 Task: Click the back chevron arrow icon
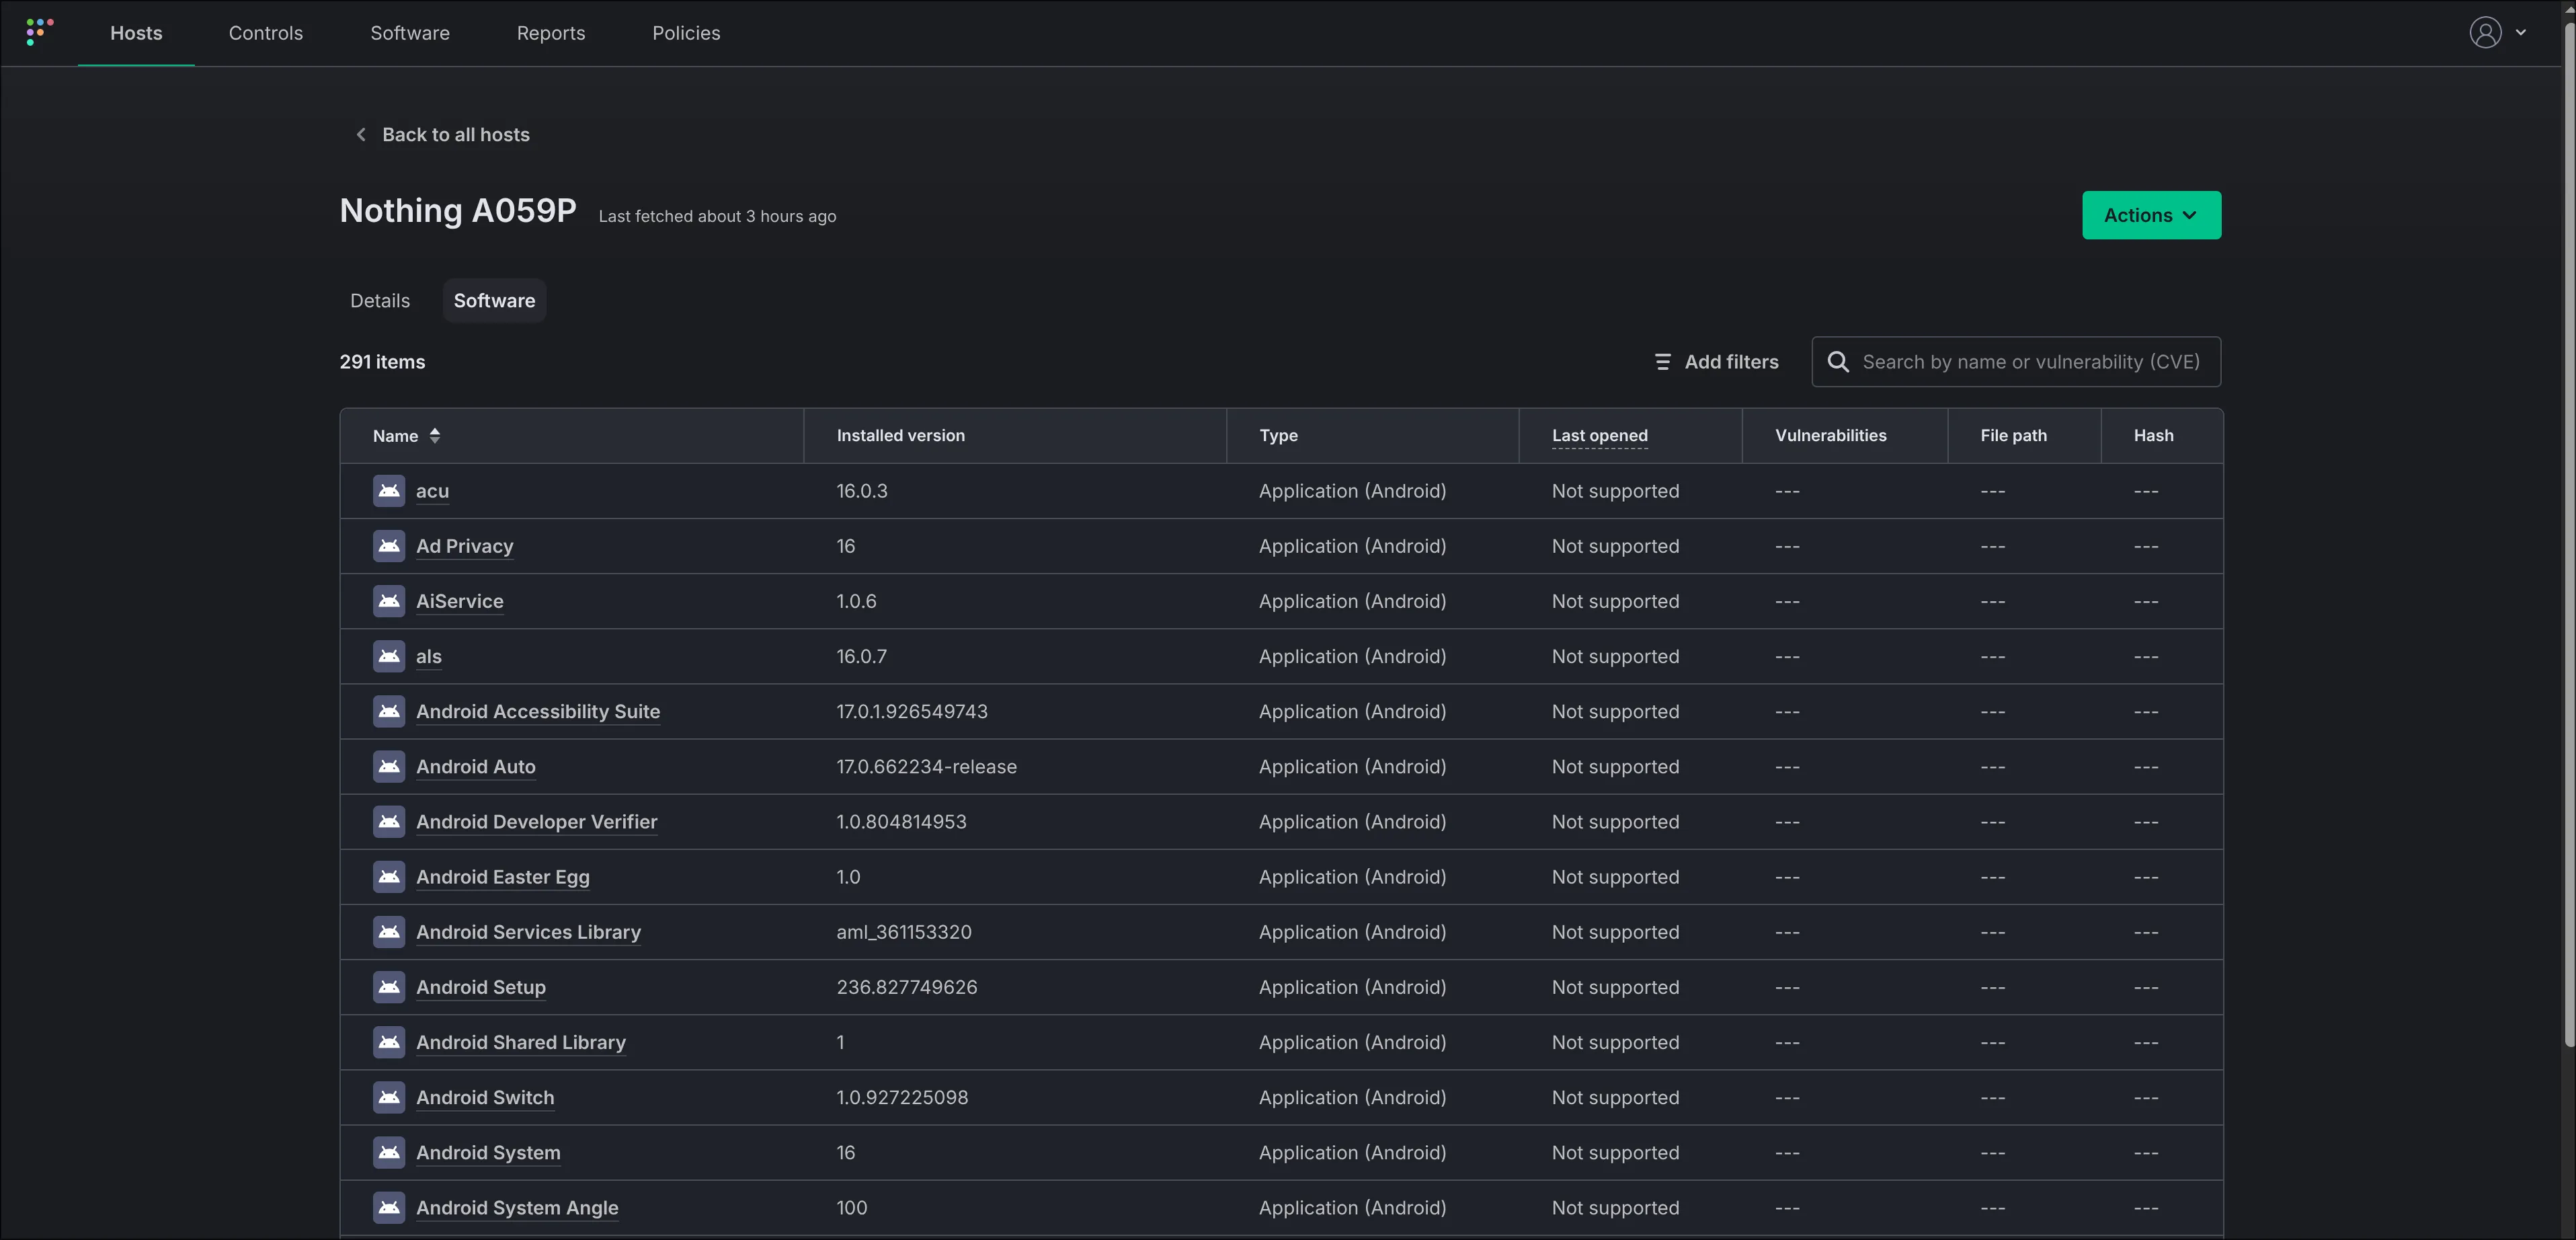361,134
